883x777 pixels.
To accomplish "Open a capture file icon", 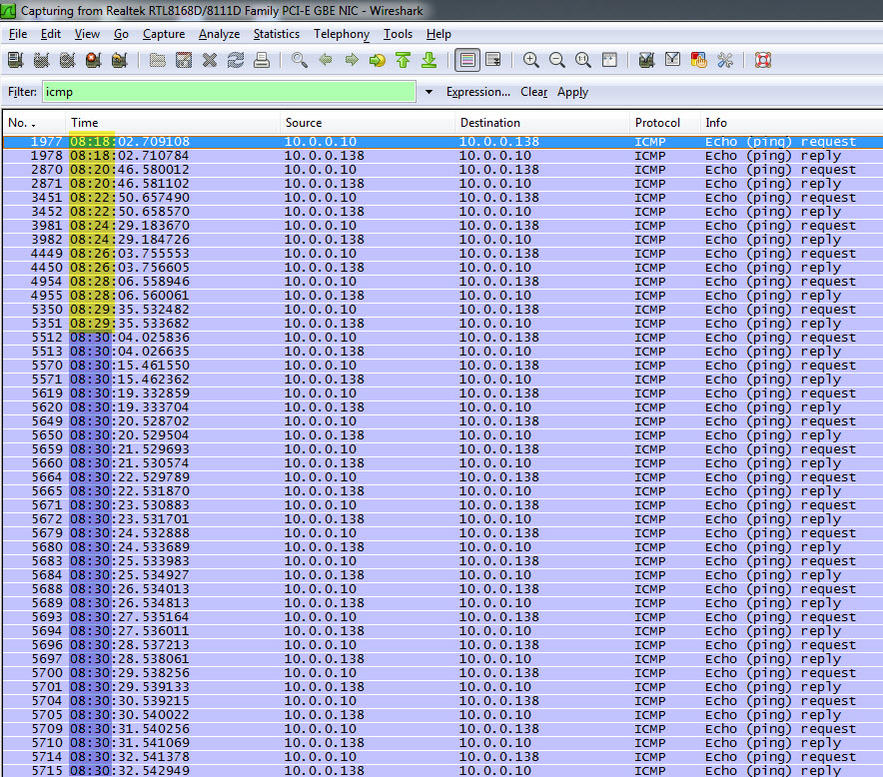I will [x=157, y=60].
